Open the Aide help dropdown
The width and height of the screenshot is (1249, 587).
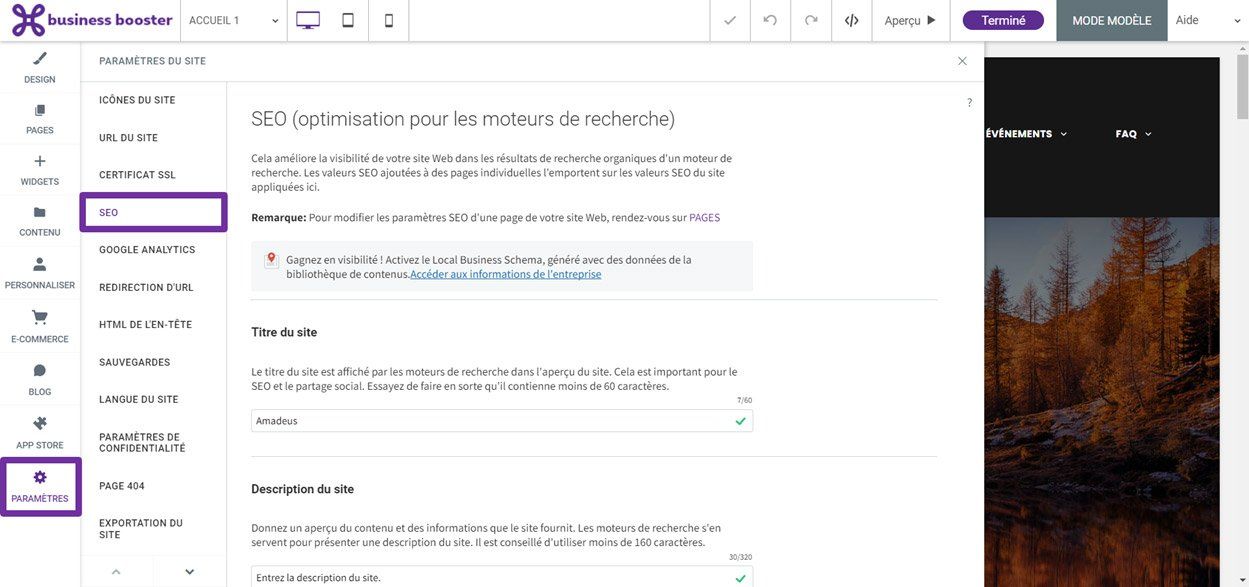pyautogui.click(x=1207, y=20)
